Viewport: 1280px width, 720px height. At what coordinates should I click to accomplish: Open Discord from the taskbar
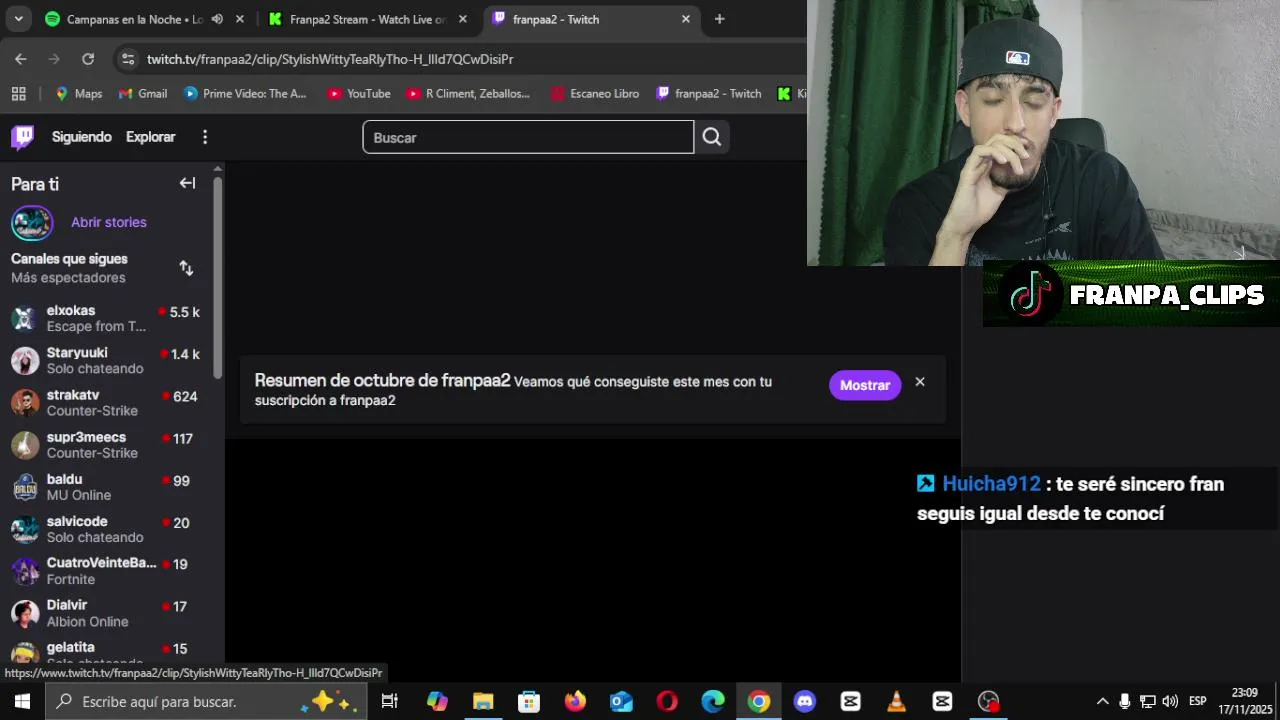click(805, 701)
